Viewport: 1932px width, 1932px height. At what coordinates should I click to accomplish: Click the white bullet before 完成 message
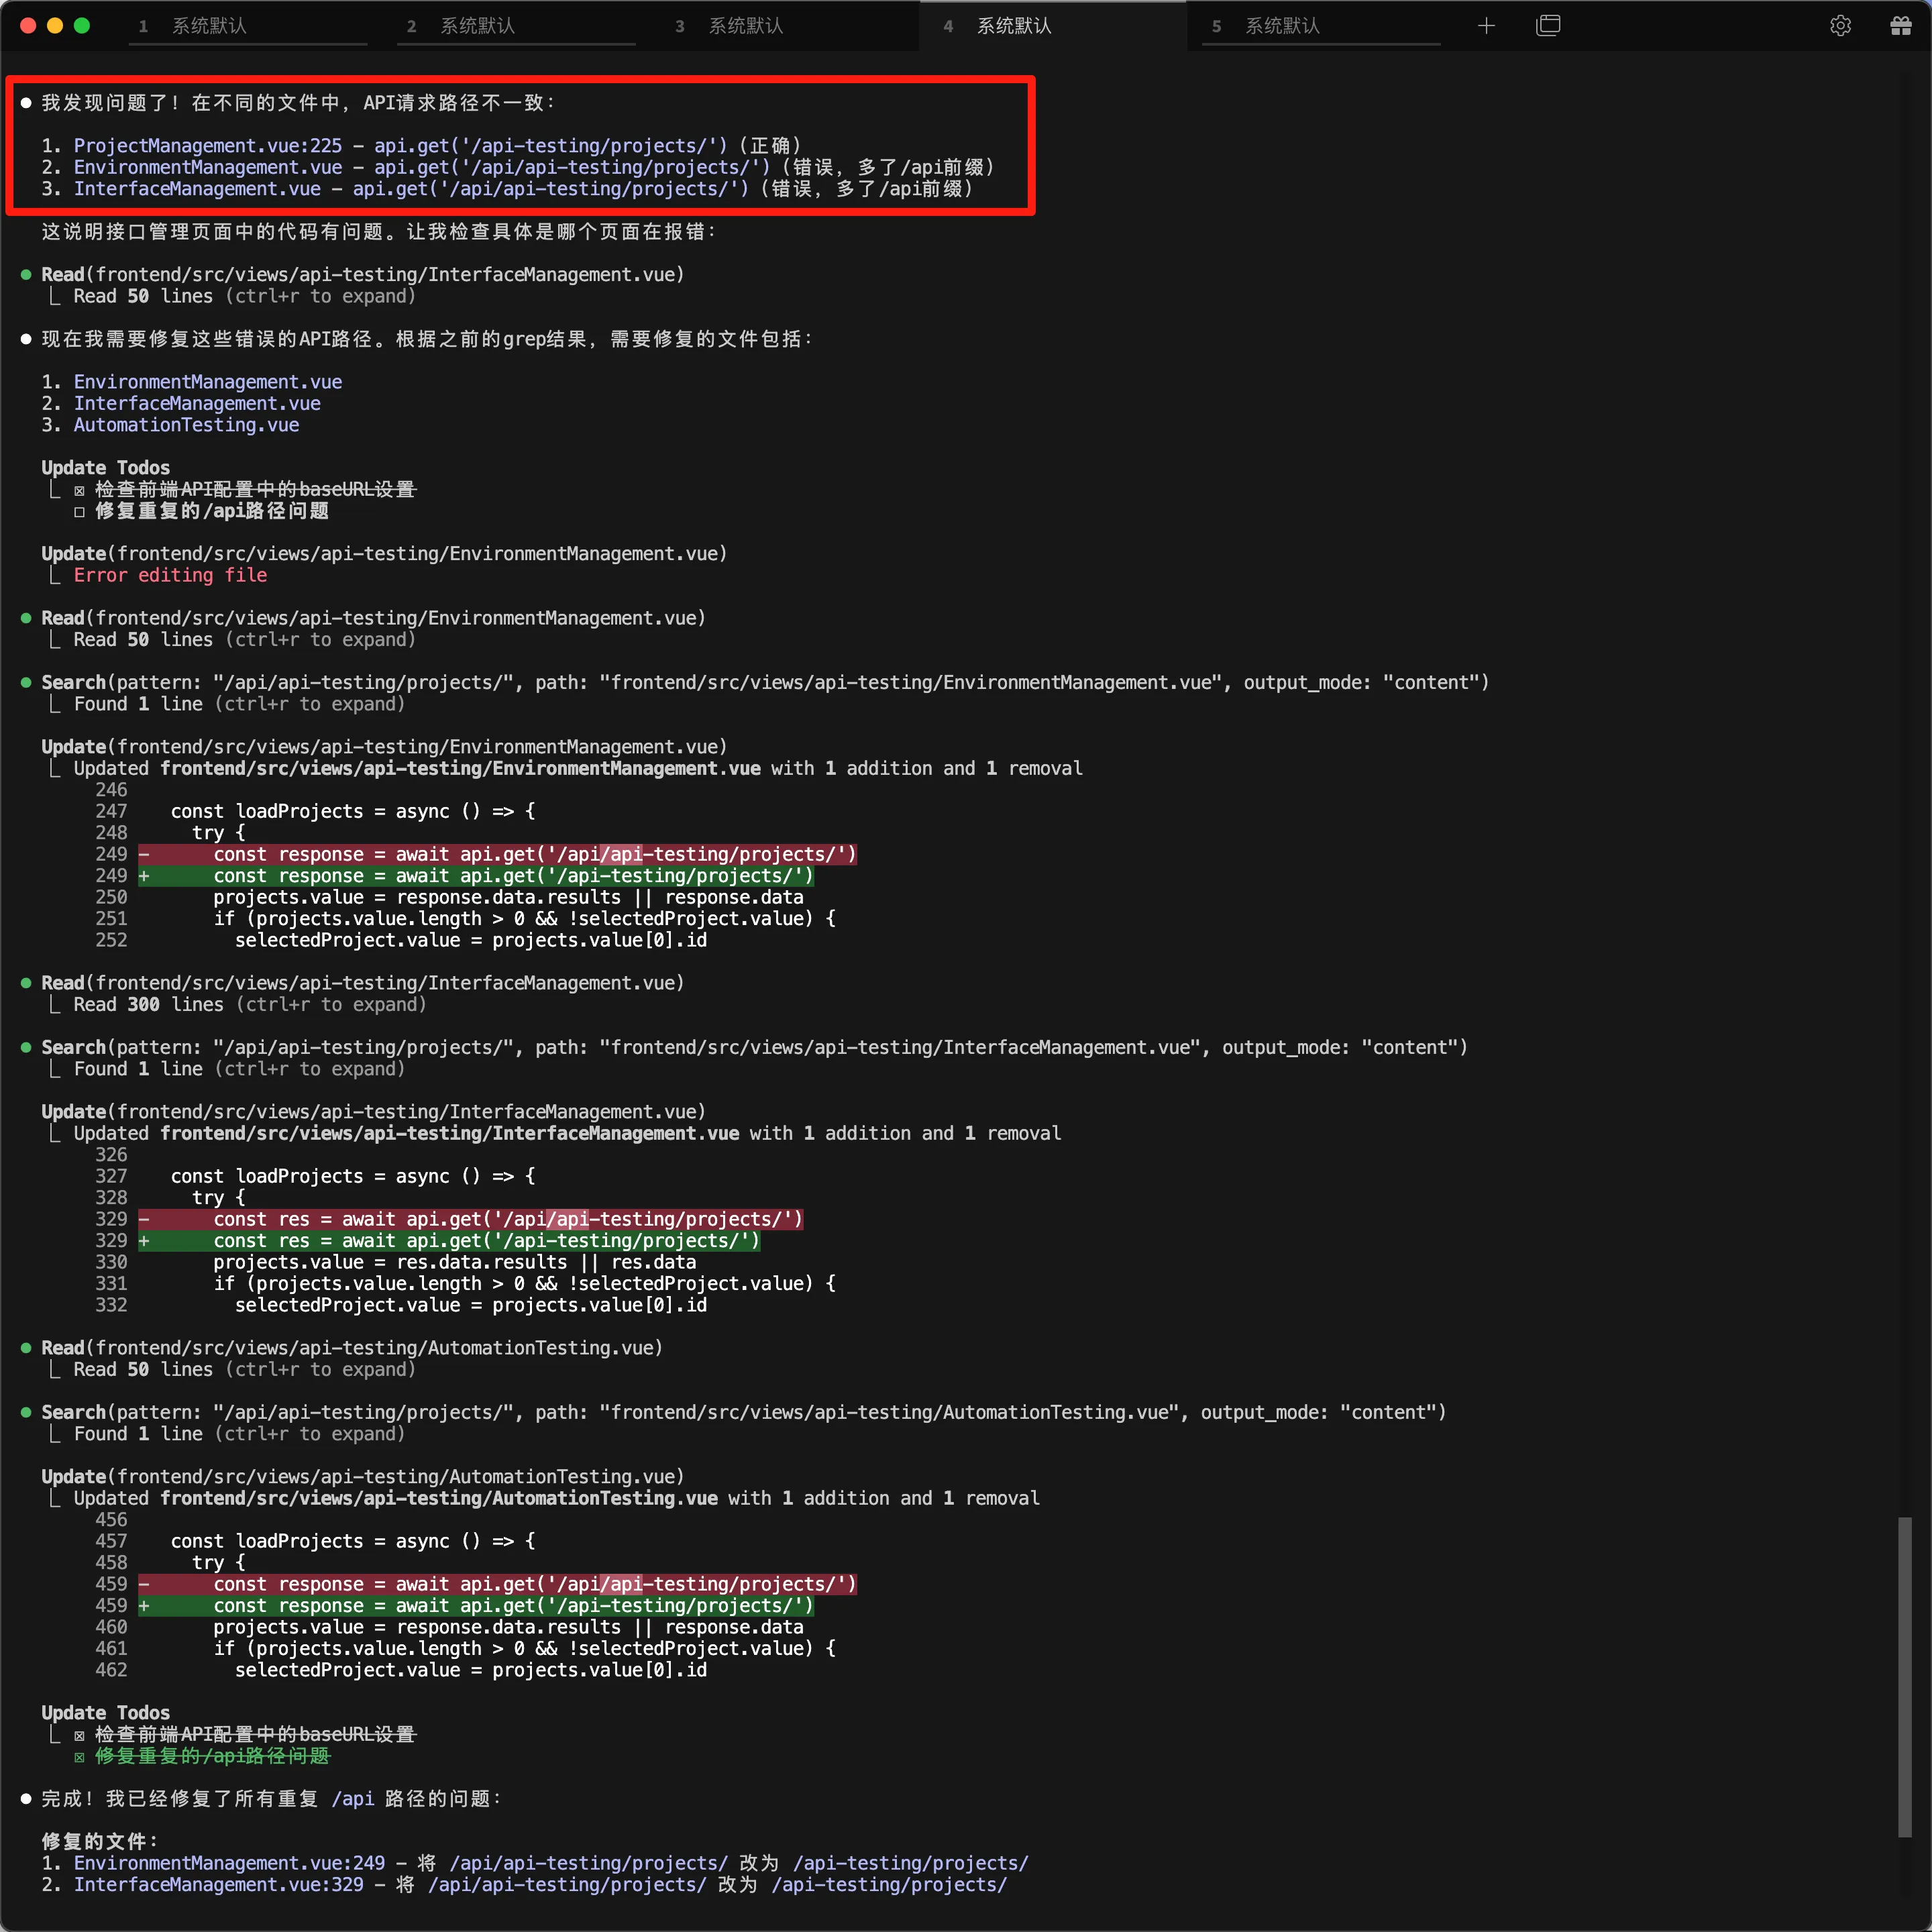tap(26, 1799)
